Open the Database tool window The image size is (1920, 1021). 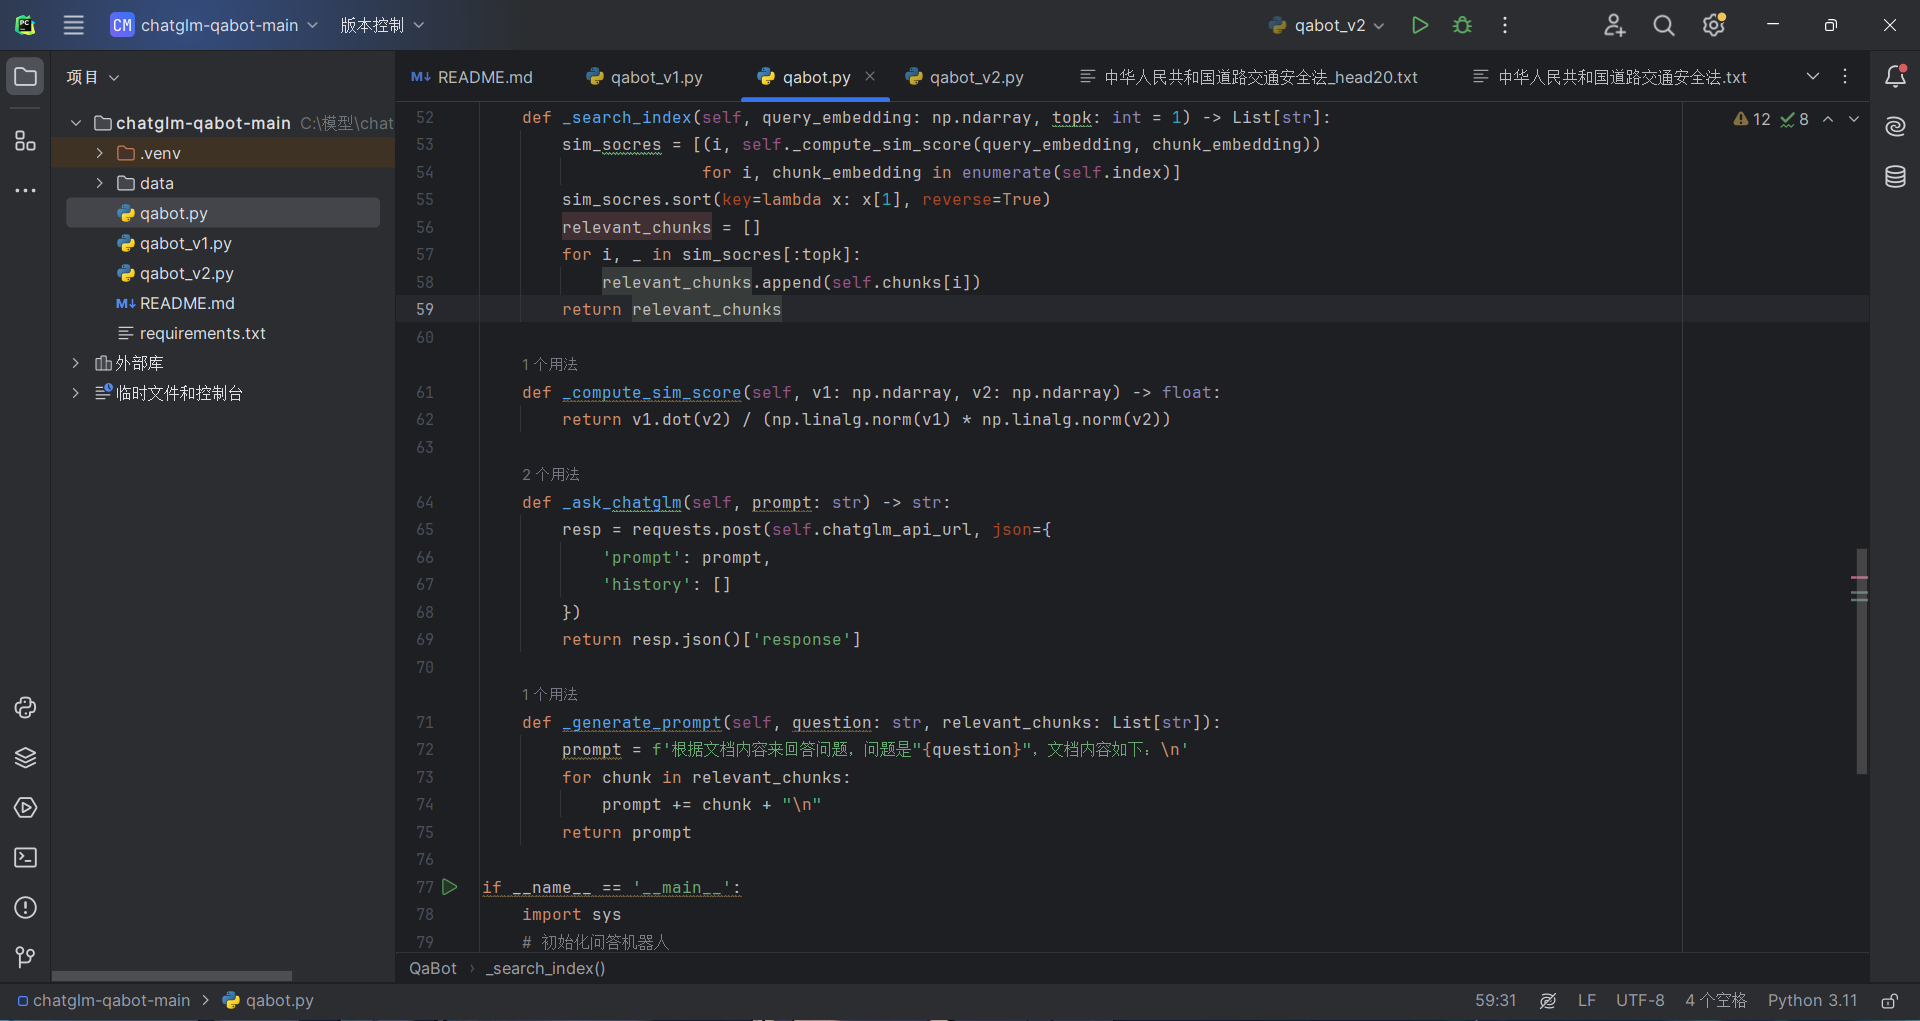1895,177
